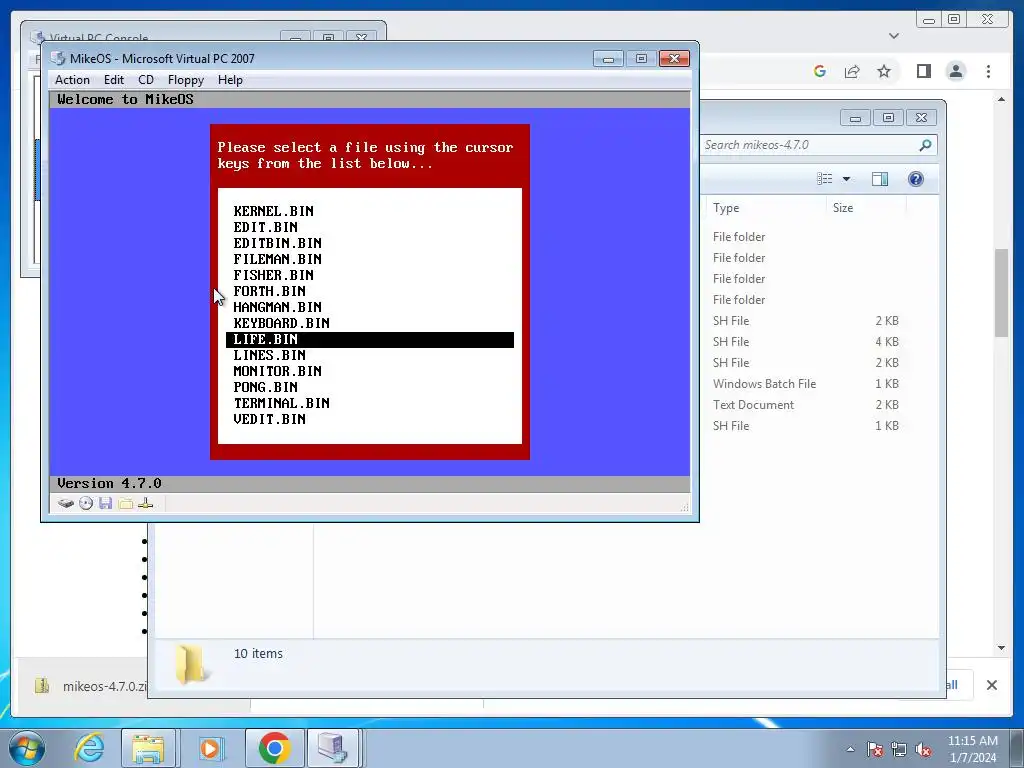Viewport: 1024px width, 768px height.
Task: Open Windows Explorer taskbar icon
Action: point(148,748)
